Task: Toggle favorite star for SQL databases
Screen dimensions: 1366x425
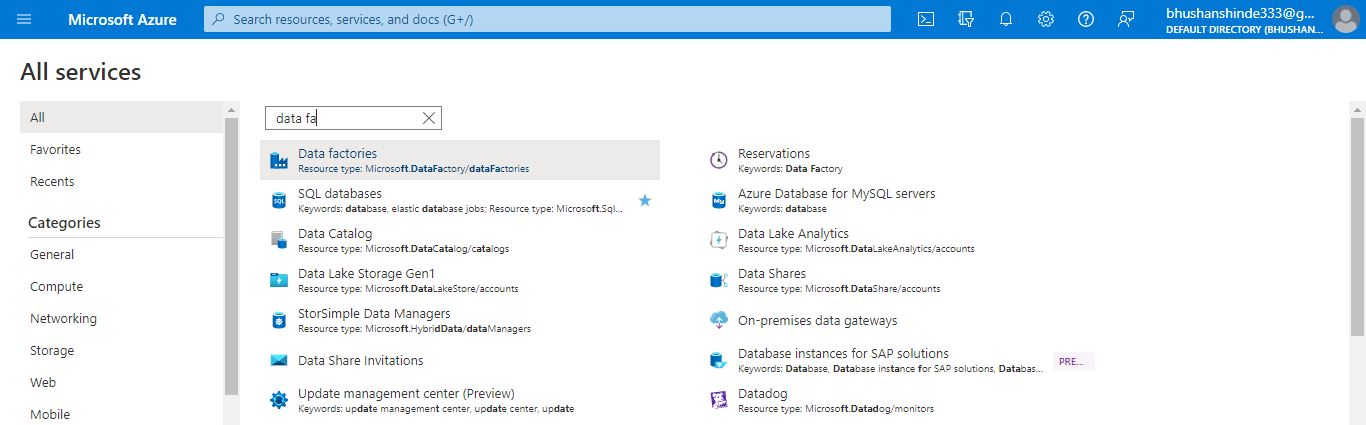Action: 645,200
